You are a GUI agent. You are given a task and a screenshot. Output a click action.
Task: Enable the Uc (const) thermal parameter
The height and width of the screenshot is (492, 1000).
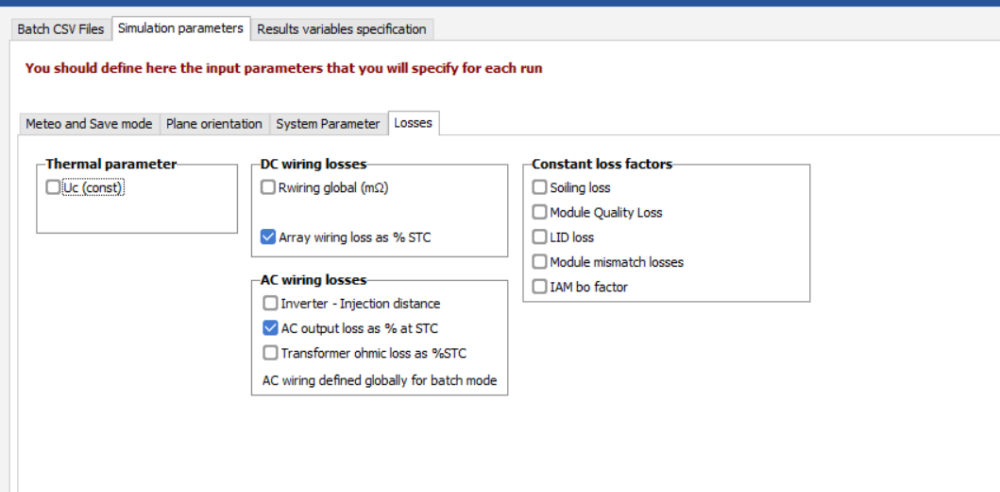[x=53, y=187]
